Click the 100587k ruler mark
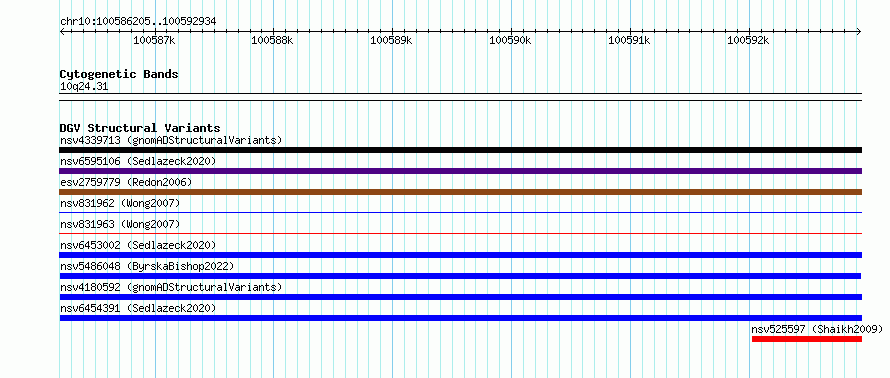This screenshot has width=890, height=378. coord(154,40)
